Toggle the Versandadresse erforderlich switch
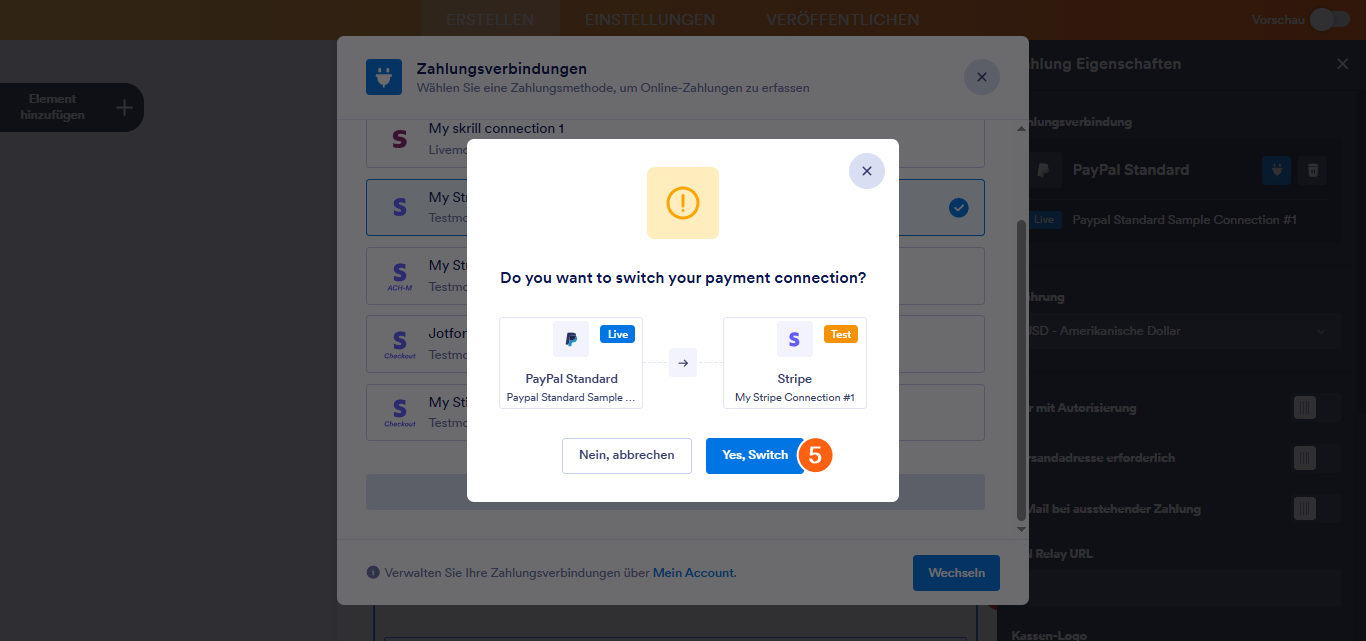This screenshot has width=1366, height=641. click(x=1305, y=458)
